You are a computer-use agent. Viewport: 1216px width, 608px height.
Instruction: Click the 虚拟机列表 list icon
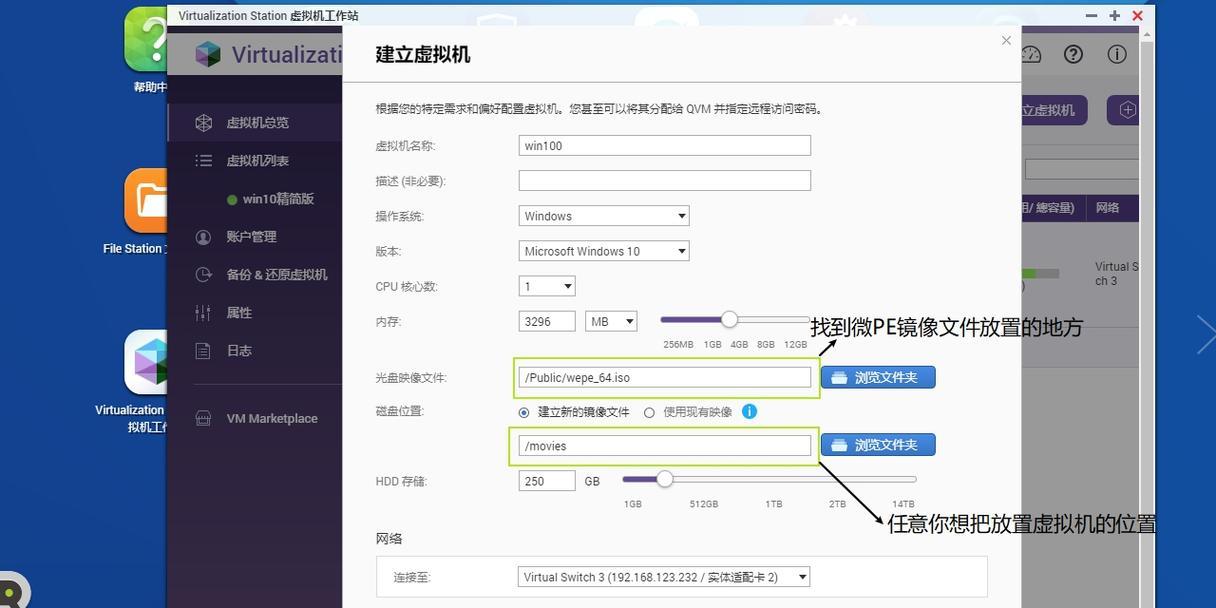(x=204, y=160)
